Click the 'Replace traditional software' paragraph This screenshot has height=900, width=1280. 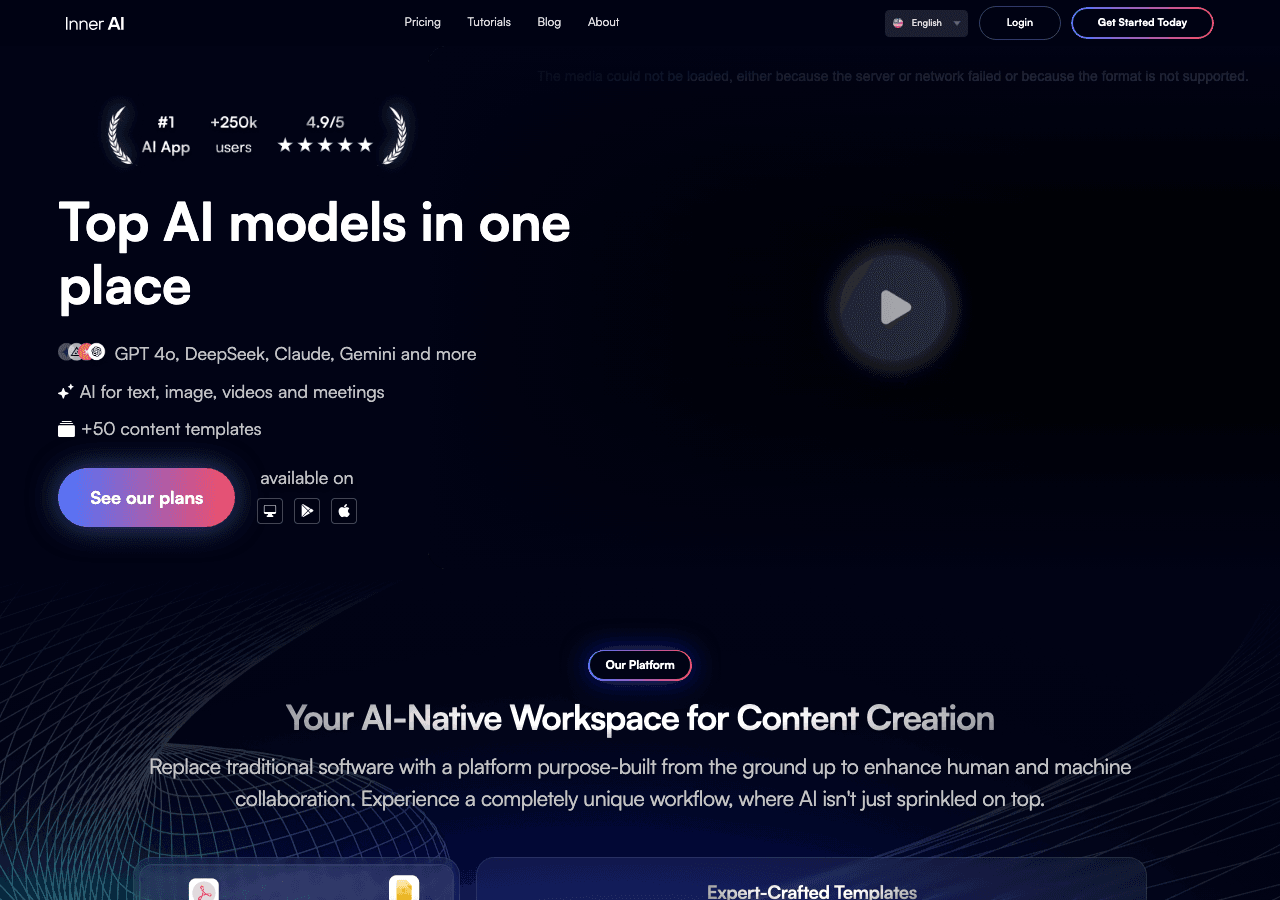click(x=640, y=783)
